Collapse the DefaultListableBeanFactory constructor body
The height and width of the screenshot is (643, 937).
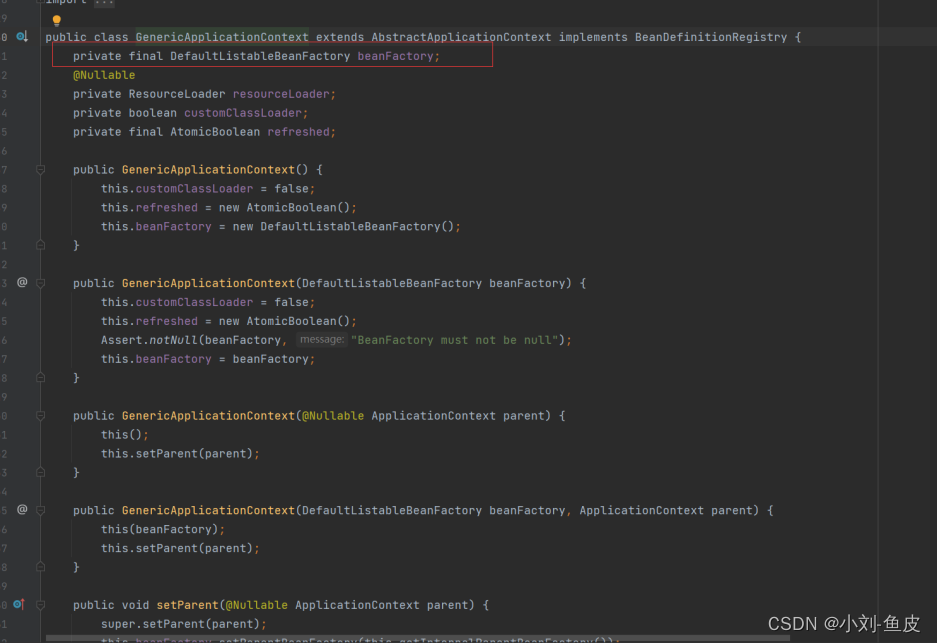[40, 283]
